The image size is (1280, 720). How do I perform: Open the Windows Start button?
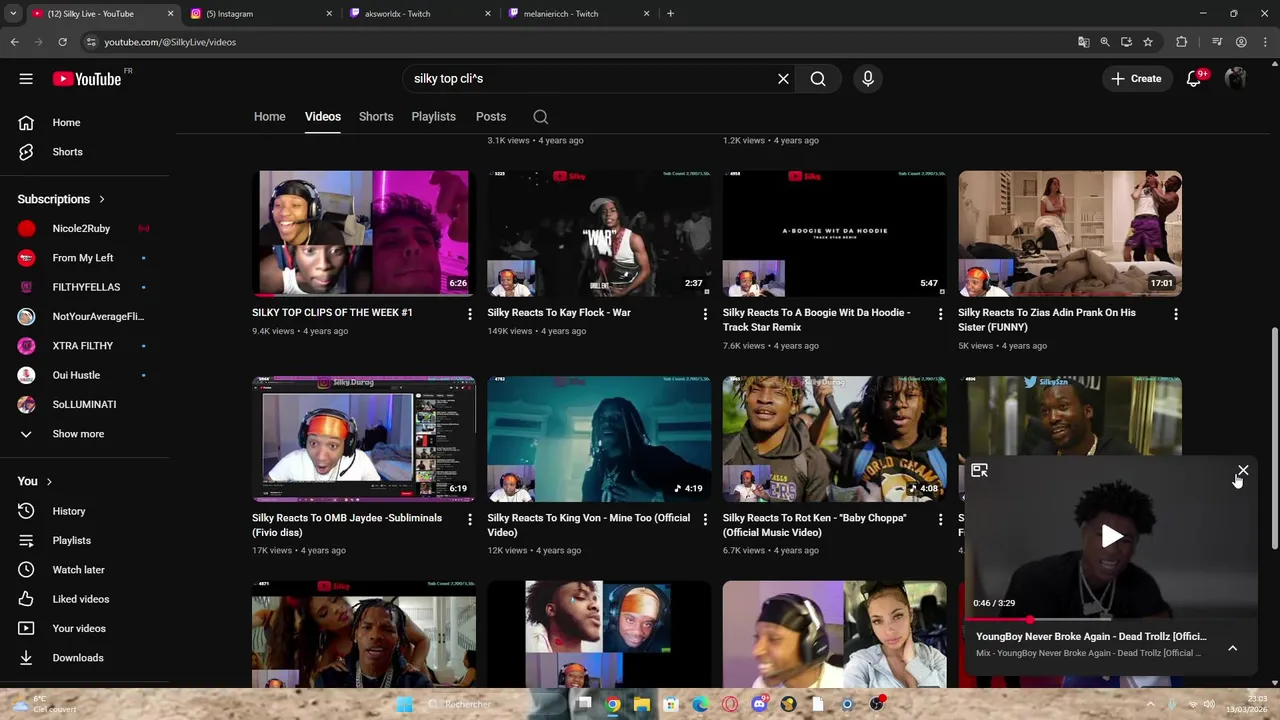click(404, 704)
